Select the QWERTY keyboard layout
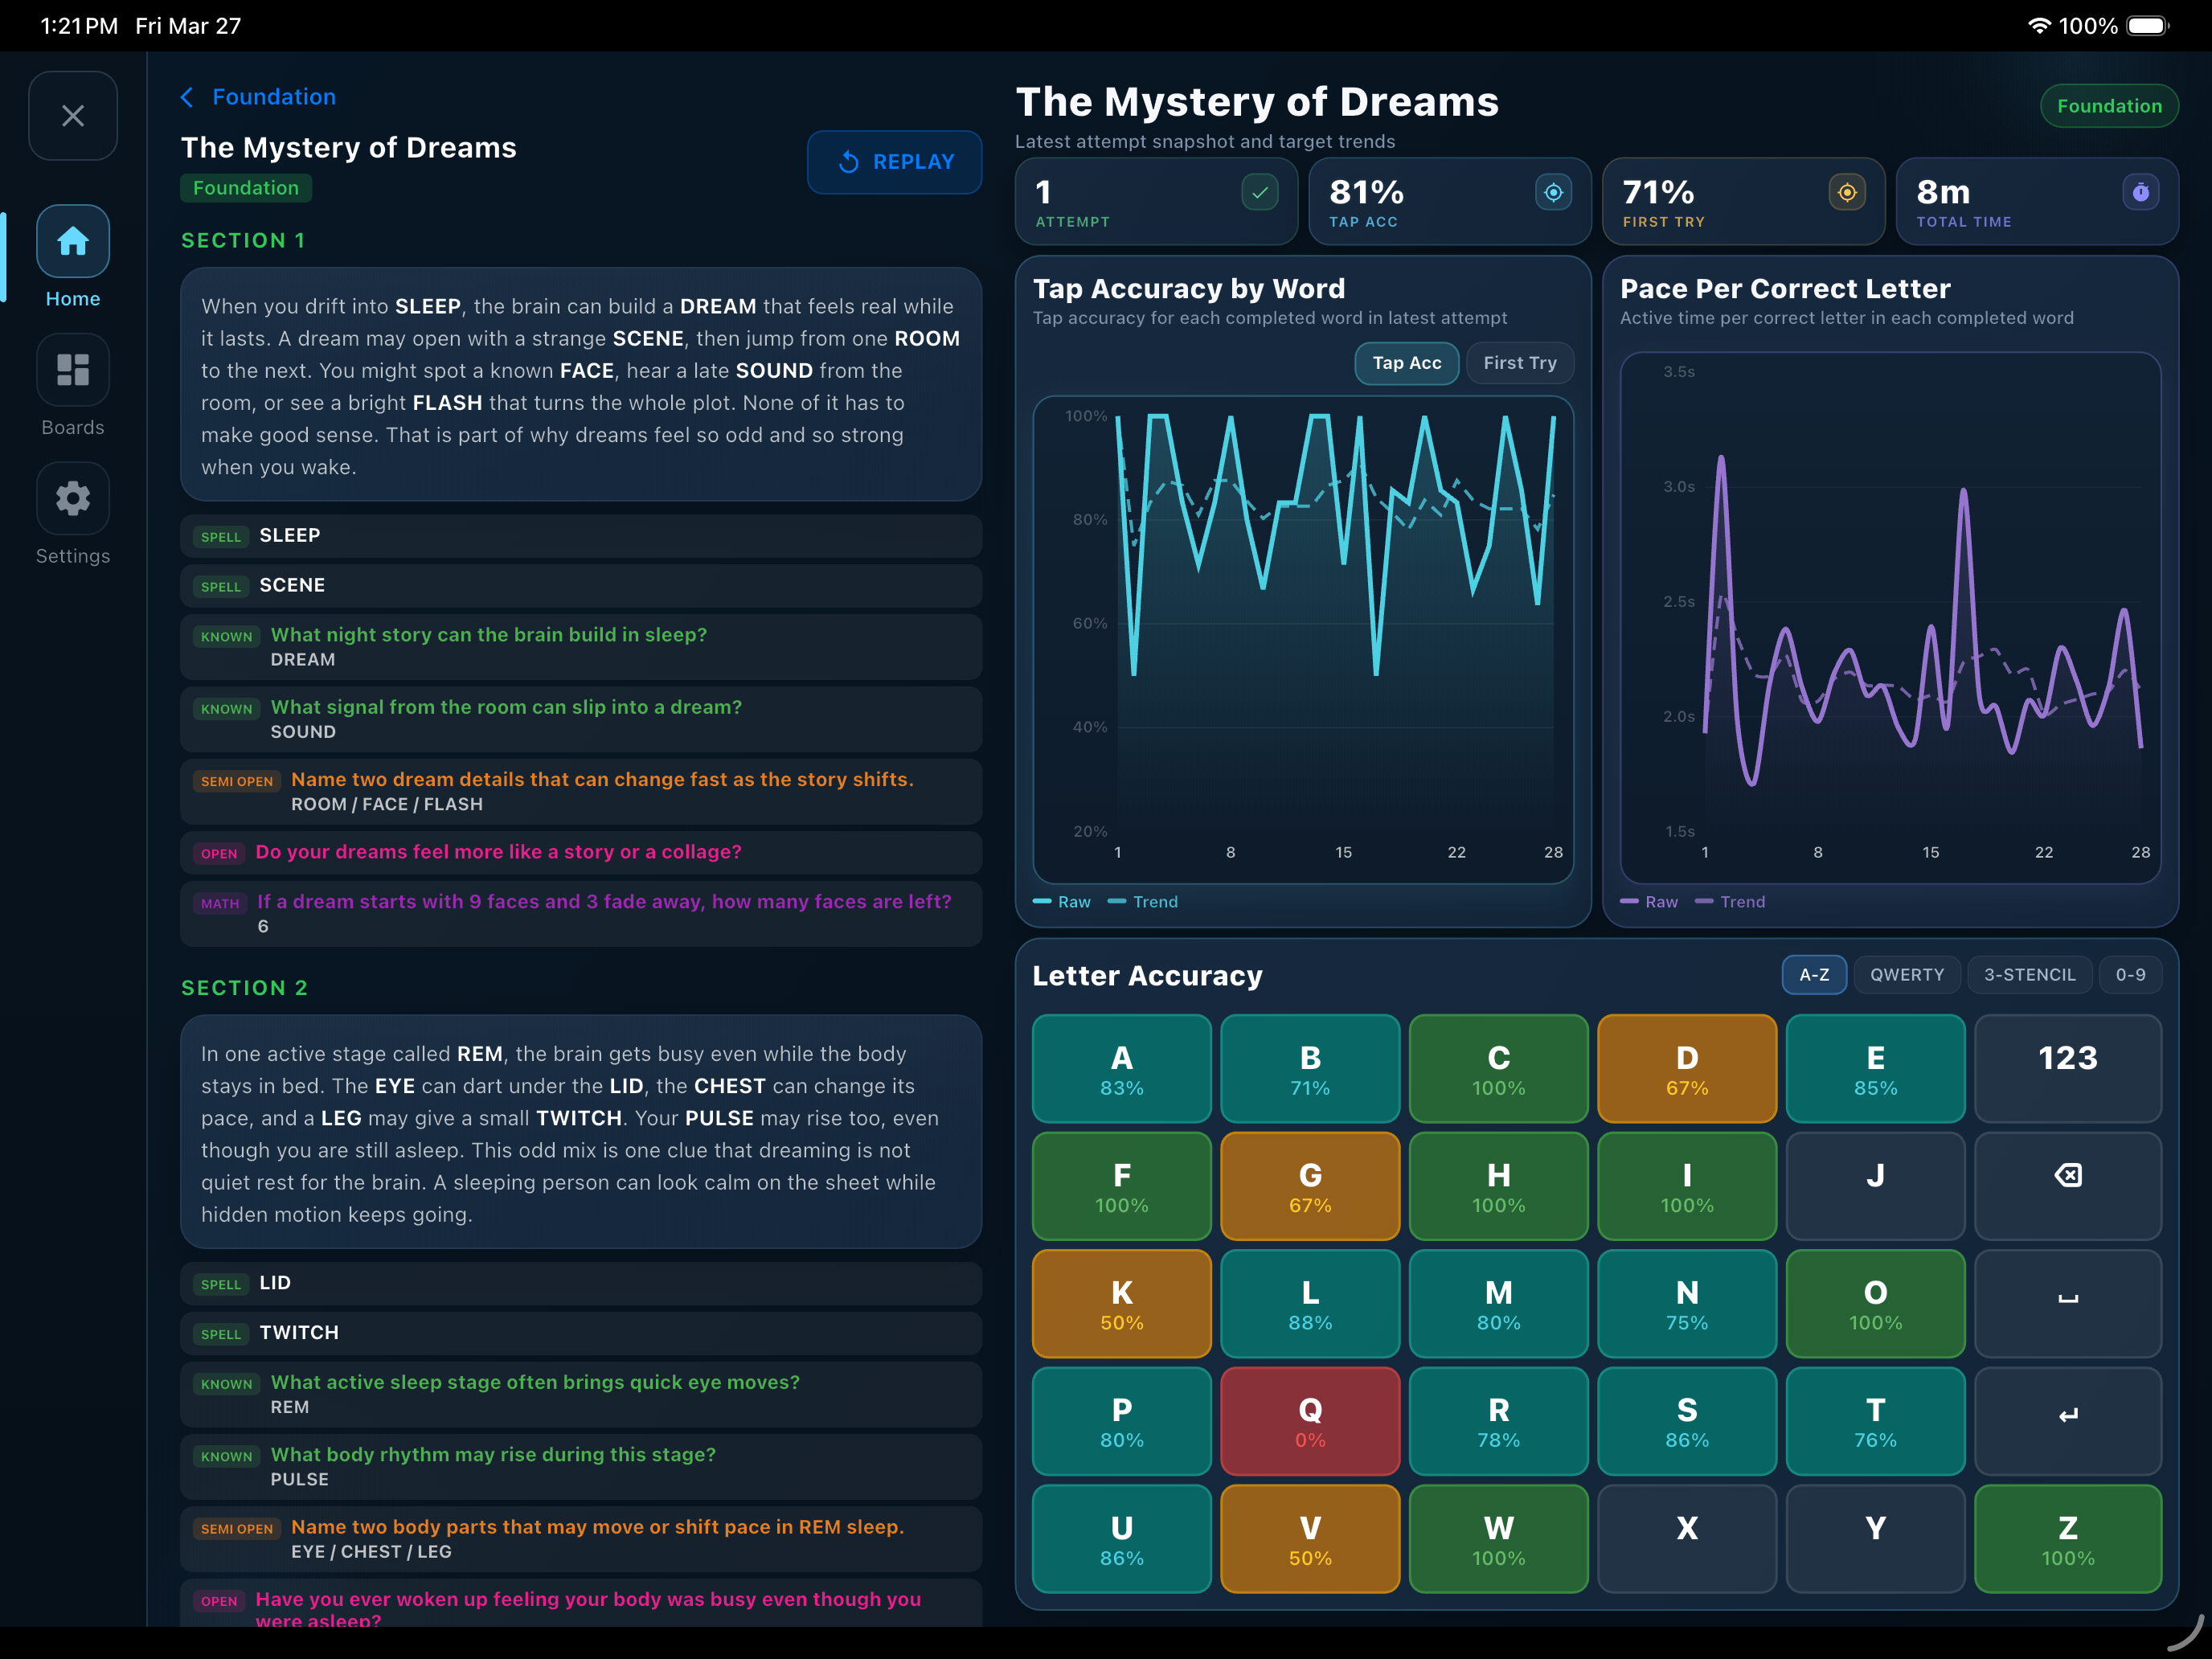The image size is (2212, 1659). (1906, 974)
